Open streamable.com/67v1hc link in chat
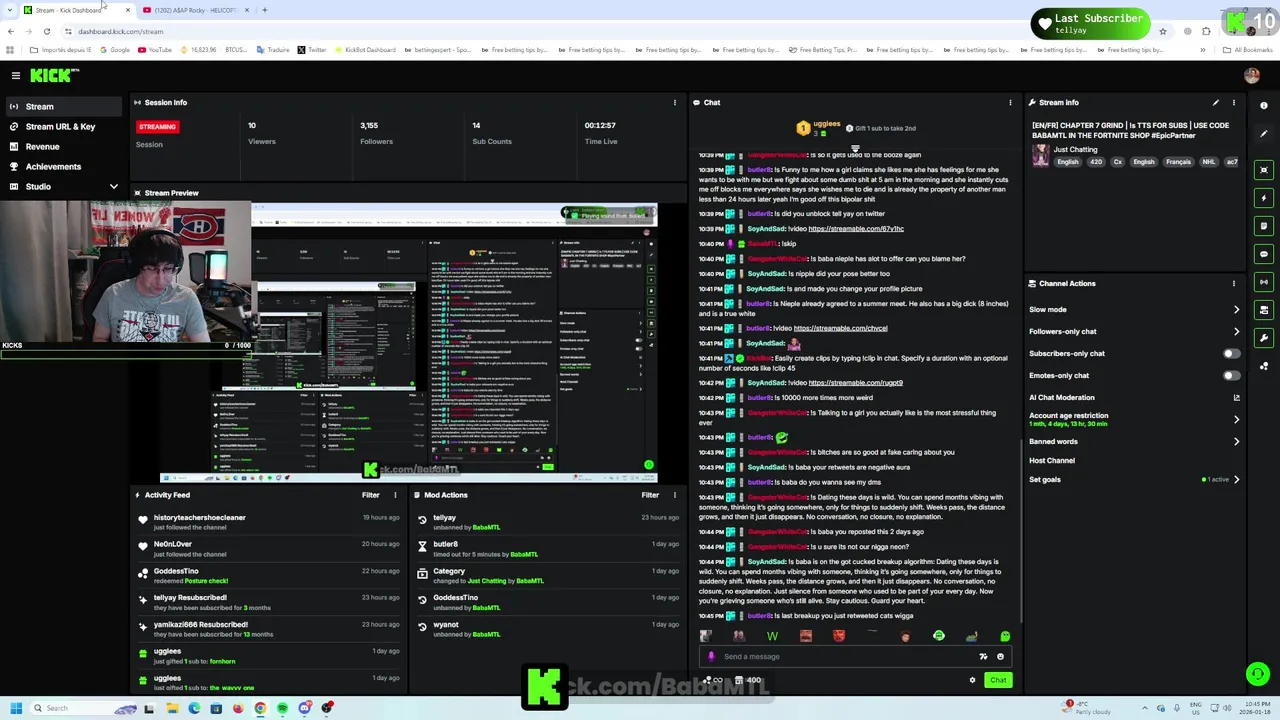The height and width of the screenshot is (720, 1280). click(x=856, y=229)
